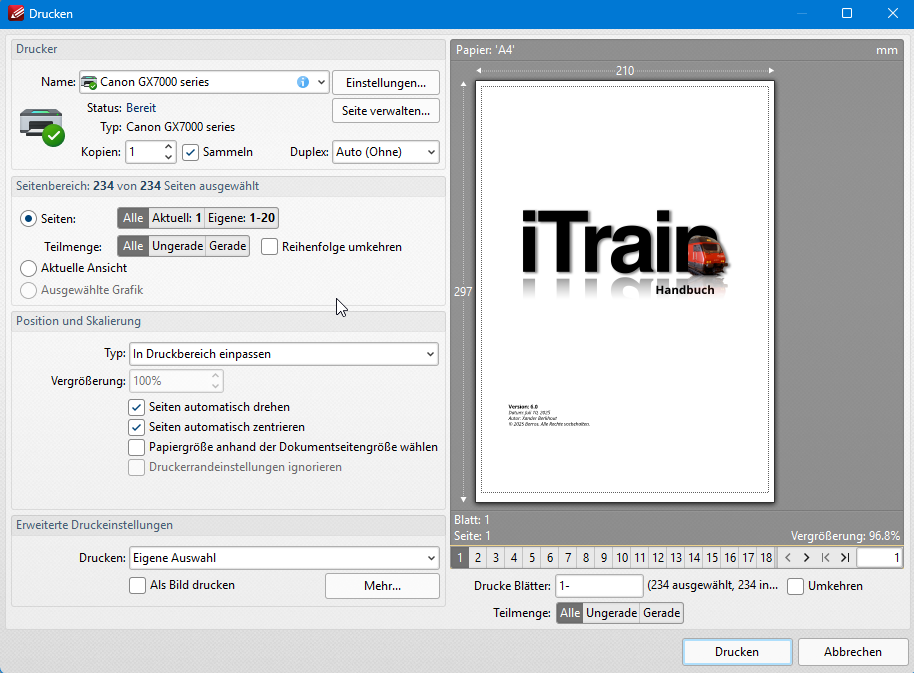Image resolution: width=914 pixels, height=673 pixels.
Task: Open the printer Name dropdown
Action: click(321, 82)
